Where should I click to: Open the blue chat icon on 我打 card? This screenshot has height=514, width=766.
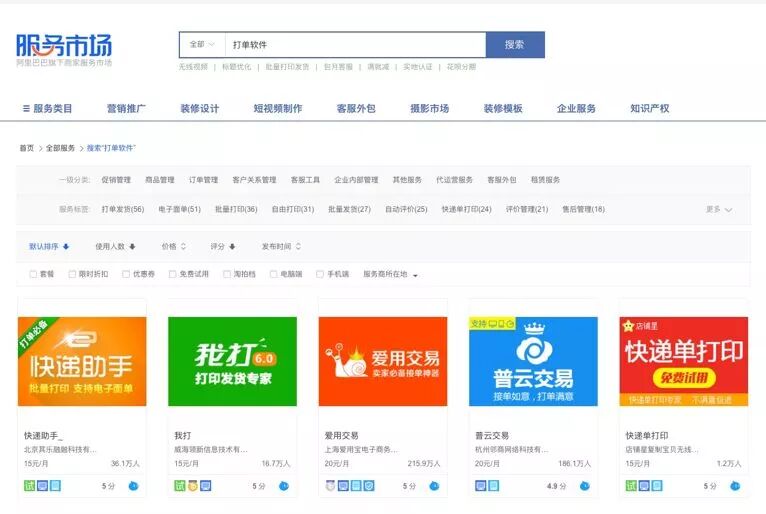(x=284, y=486)
